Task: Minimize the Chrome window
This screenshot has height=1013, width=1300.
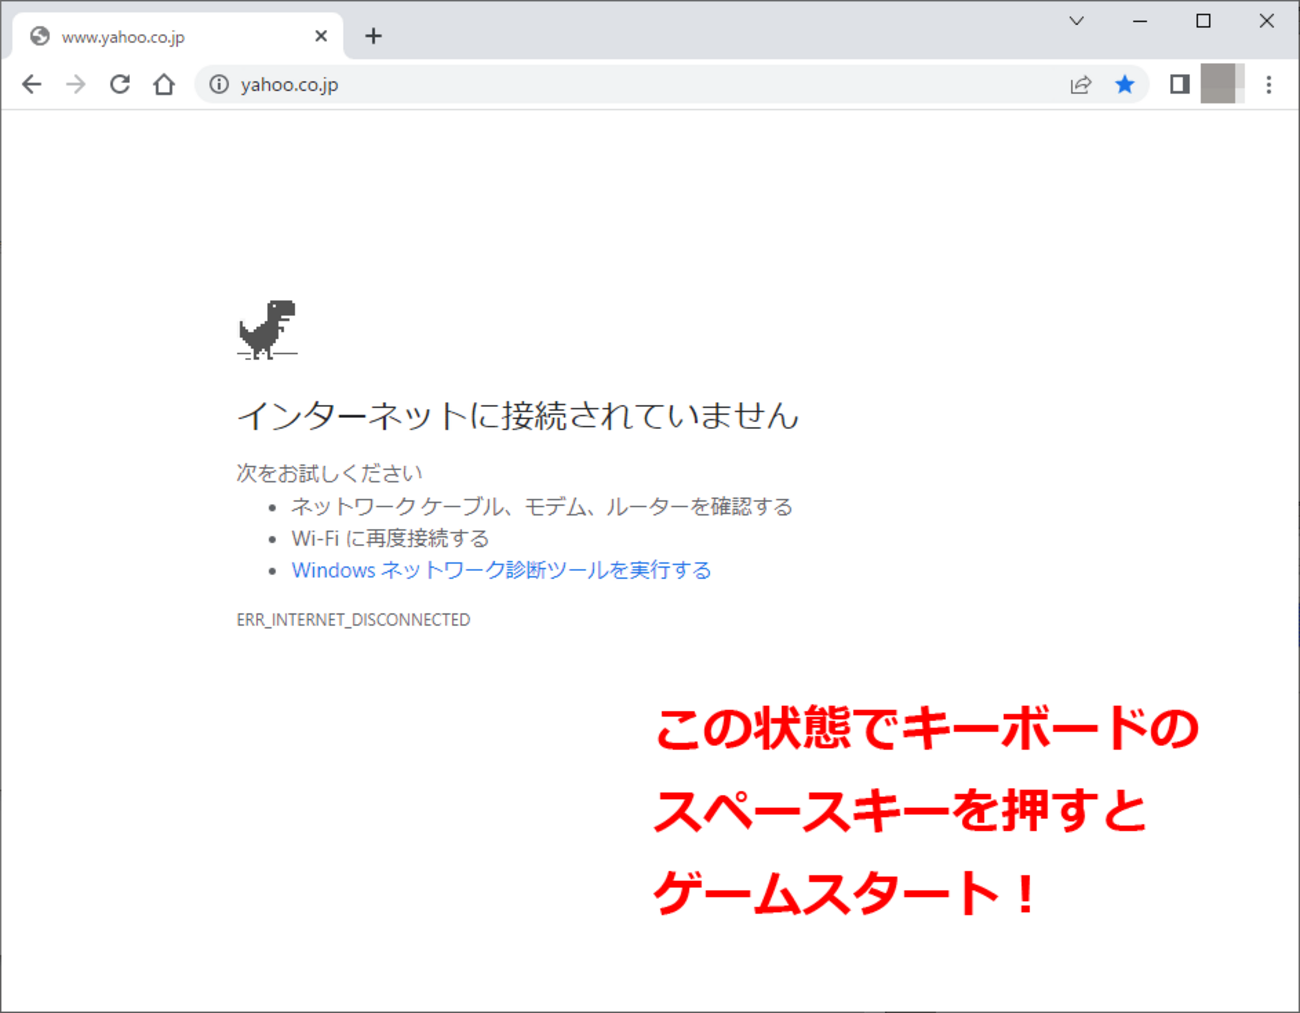Action: pyautogui.click(x=1139, y=21)
